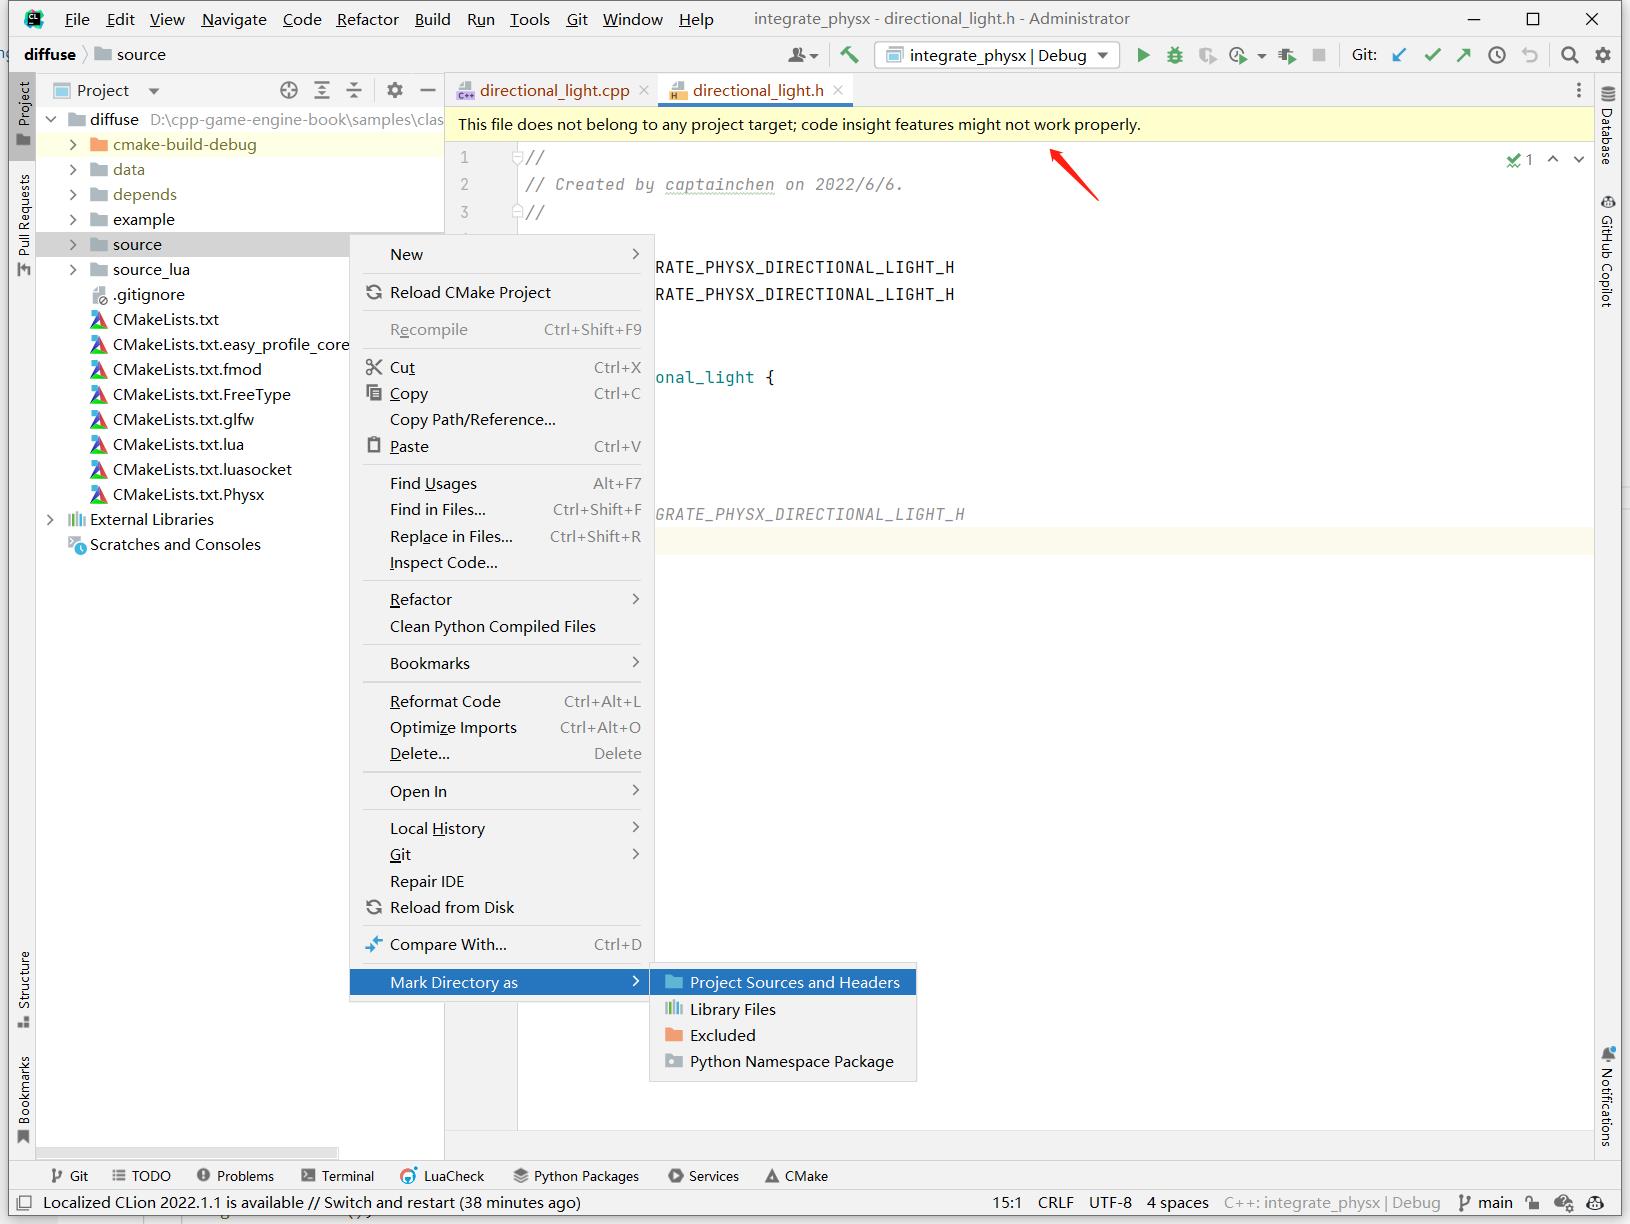Choose Library Files submenu option
This screenshot has width=1630, height=1224.
(x=783, y=1009)
